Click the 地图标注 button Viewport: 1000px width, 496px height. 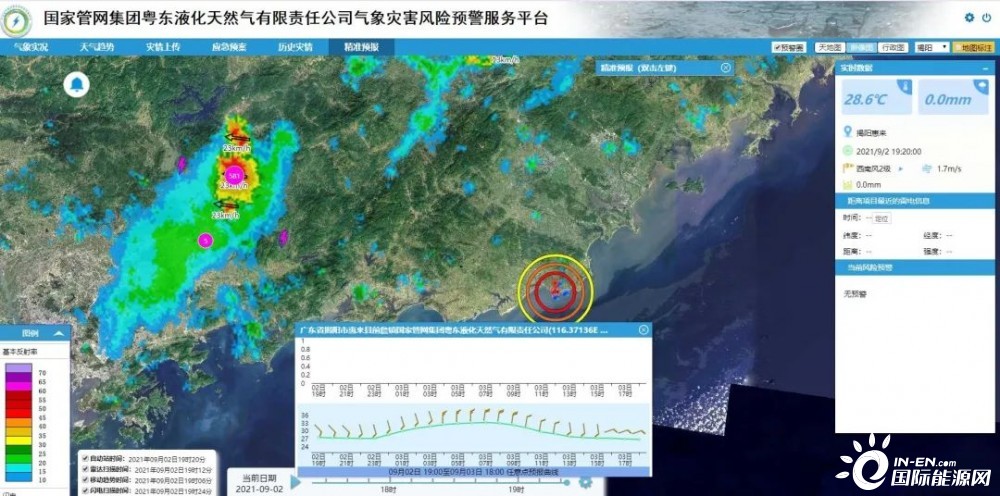coord(973,47)
